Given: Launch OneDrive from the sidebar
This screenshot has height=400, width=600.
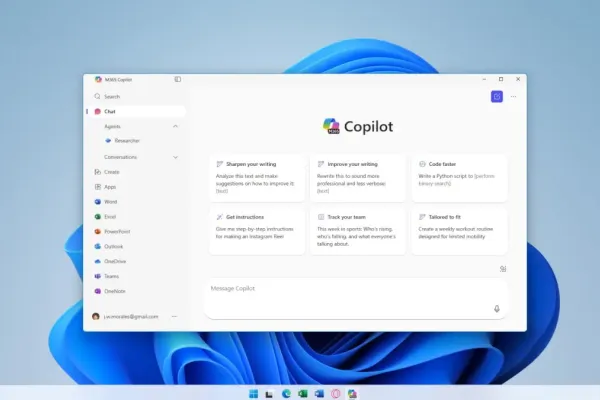Looking at the screenshot, I should tap(138, 261).
